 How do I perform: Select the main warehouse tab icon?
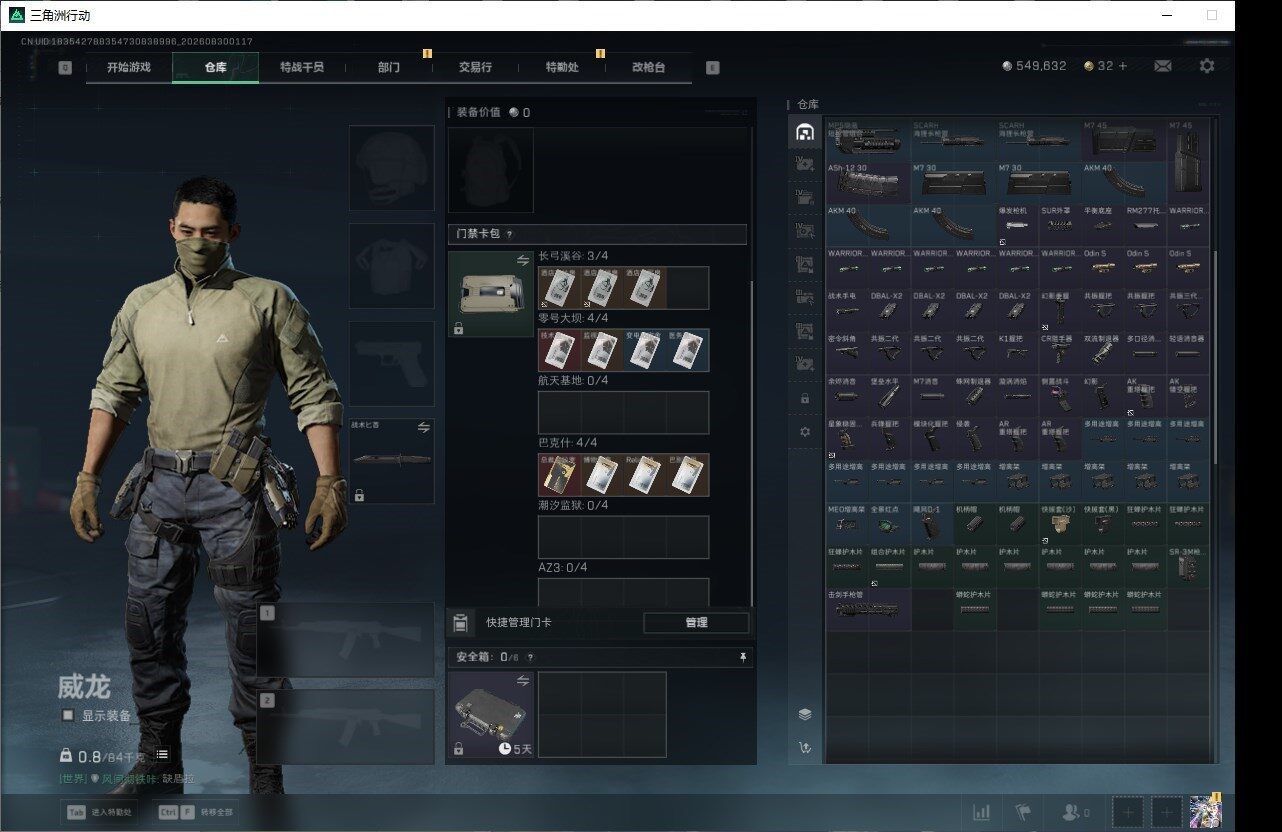pos(805,132)
